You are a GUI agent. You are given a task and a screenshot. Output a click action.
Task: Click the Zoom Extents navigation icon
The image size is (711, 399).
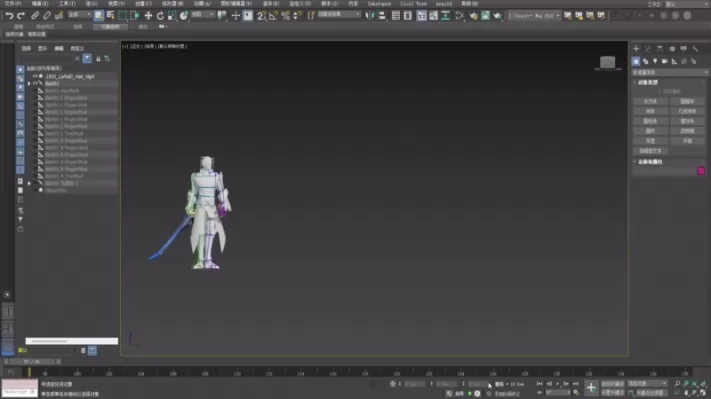click(x=694, y=384)
